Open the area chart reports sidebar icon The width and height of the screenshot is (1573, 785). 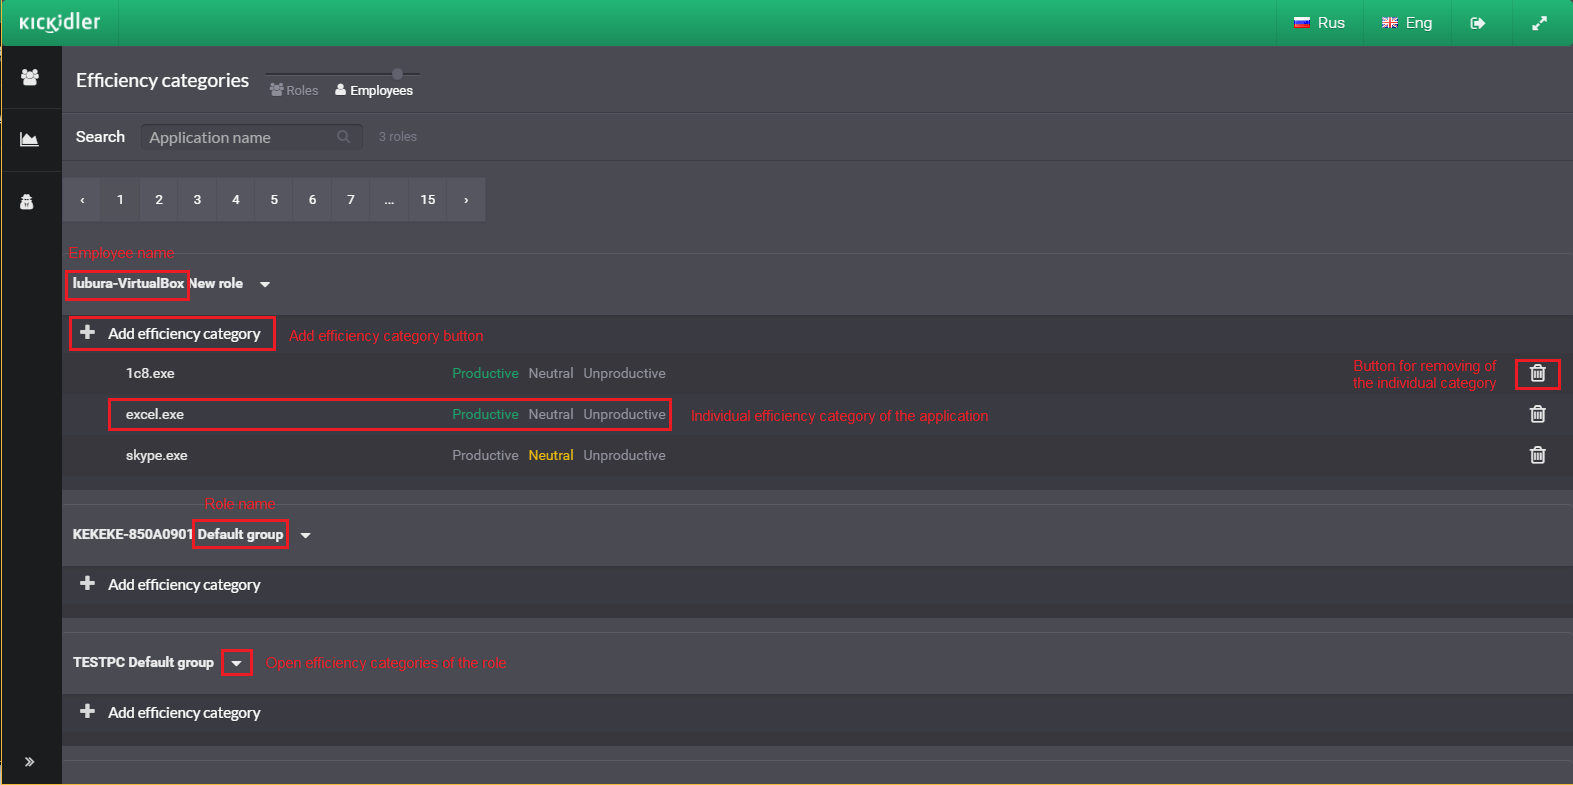(30, 139)
